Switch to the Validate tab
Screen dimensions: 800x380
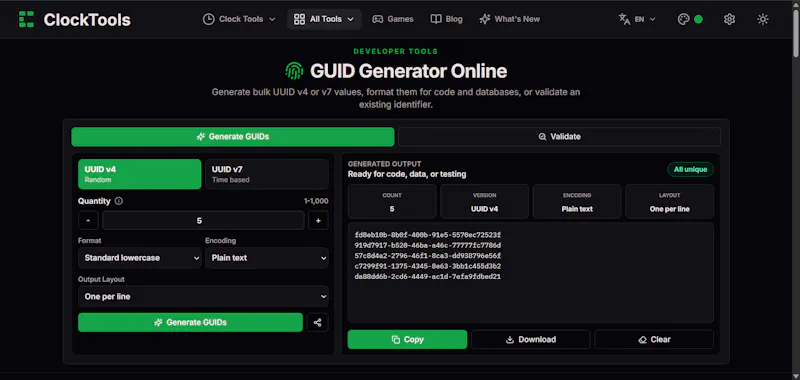tap(559, 137)
